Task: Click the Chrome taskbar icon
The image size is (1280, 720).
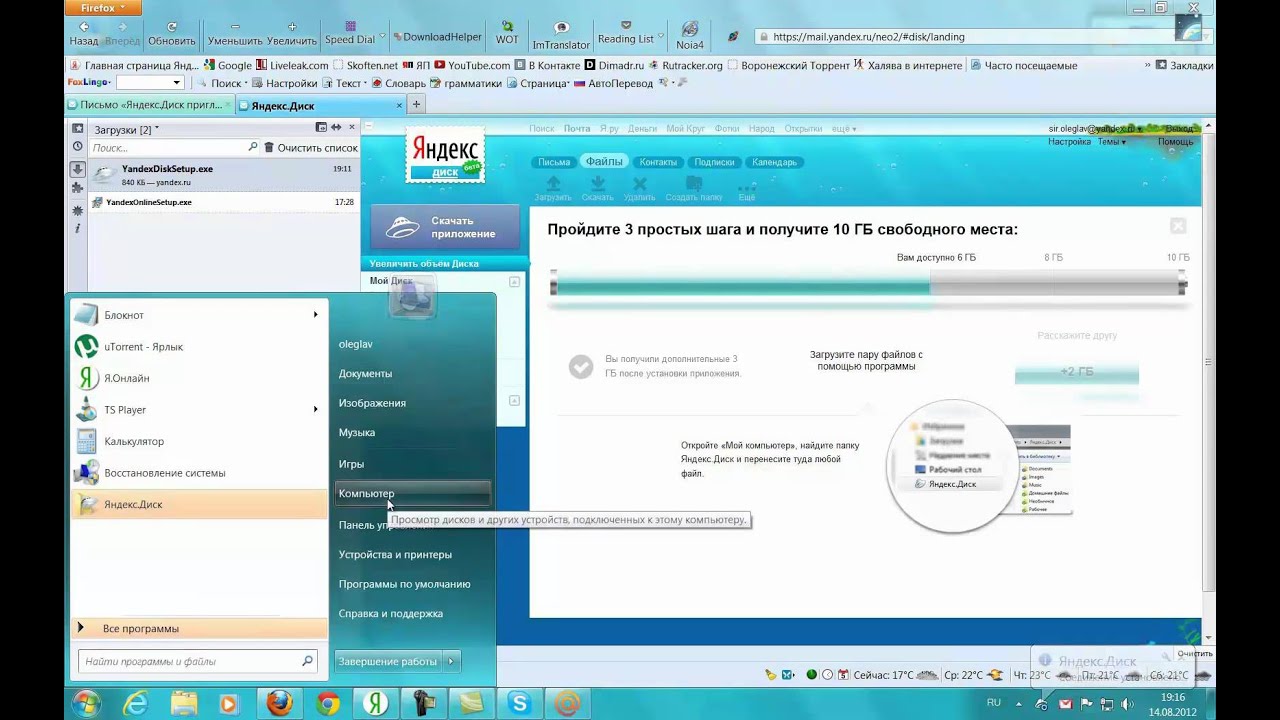Action: [328, 704]
